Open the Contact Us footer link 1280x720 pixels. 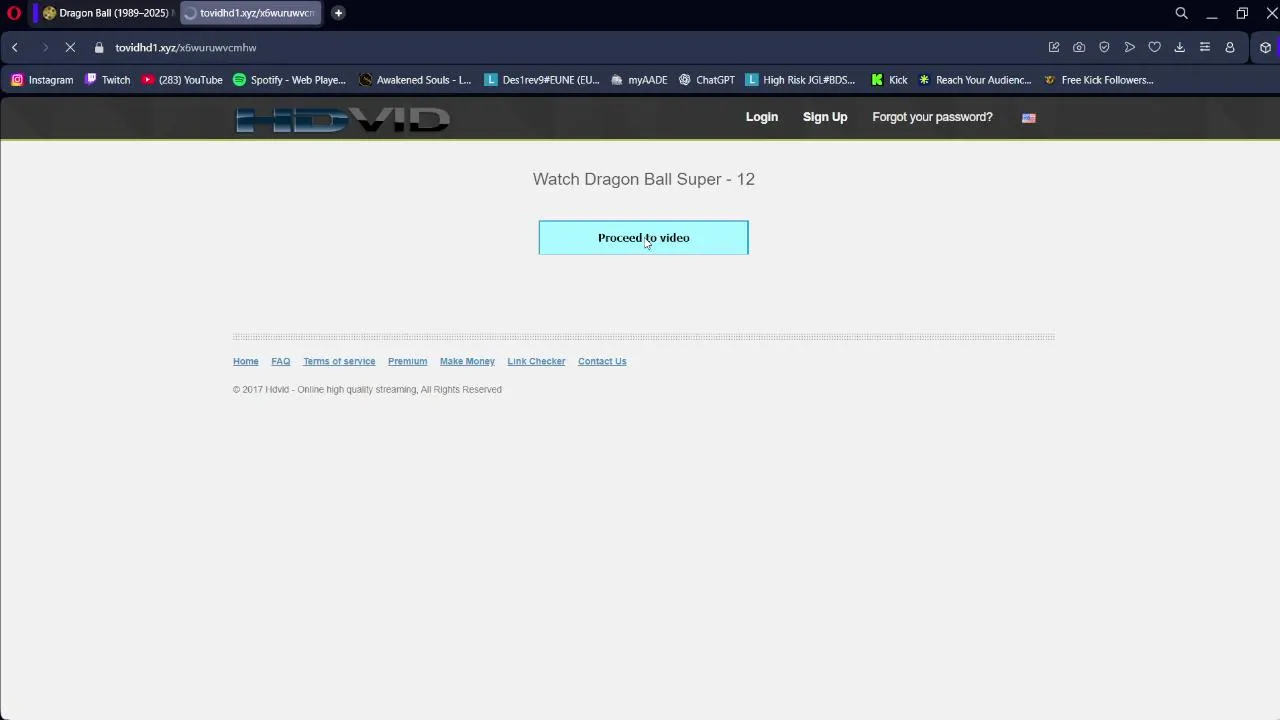coord(602,361)
